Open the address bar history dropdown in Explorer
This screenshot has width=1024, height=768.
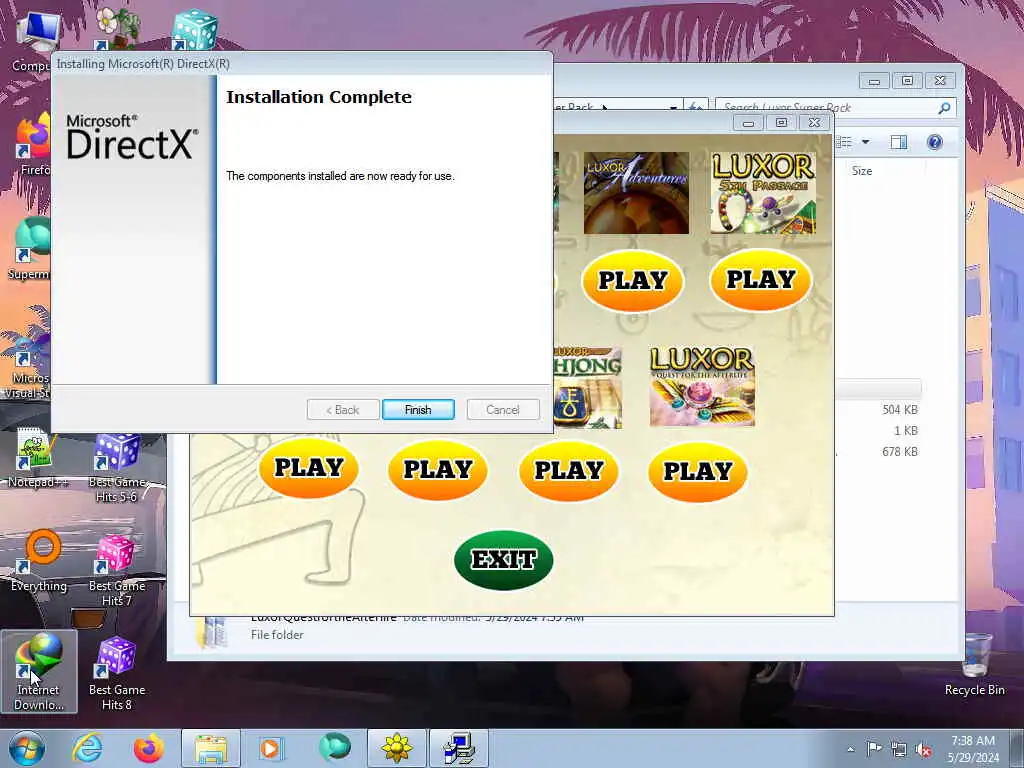[x=673, y=108]
